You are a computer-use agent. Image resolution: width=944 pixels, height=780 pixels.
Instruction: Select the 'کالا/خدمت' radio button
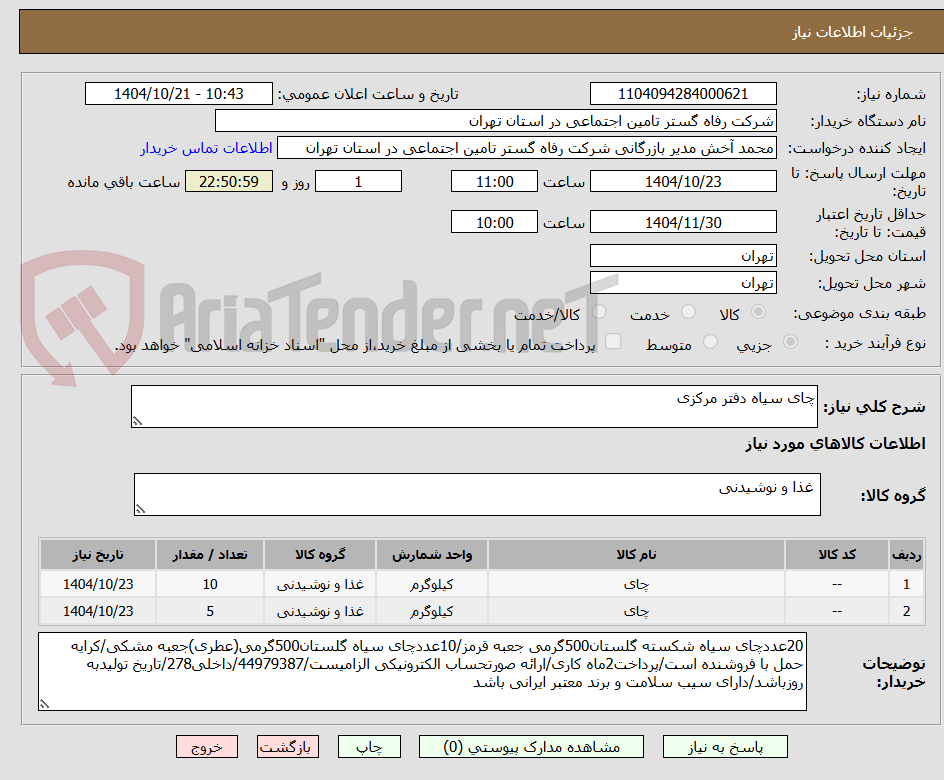point(599,312)
